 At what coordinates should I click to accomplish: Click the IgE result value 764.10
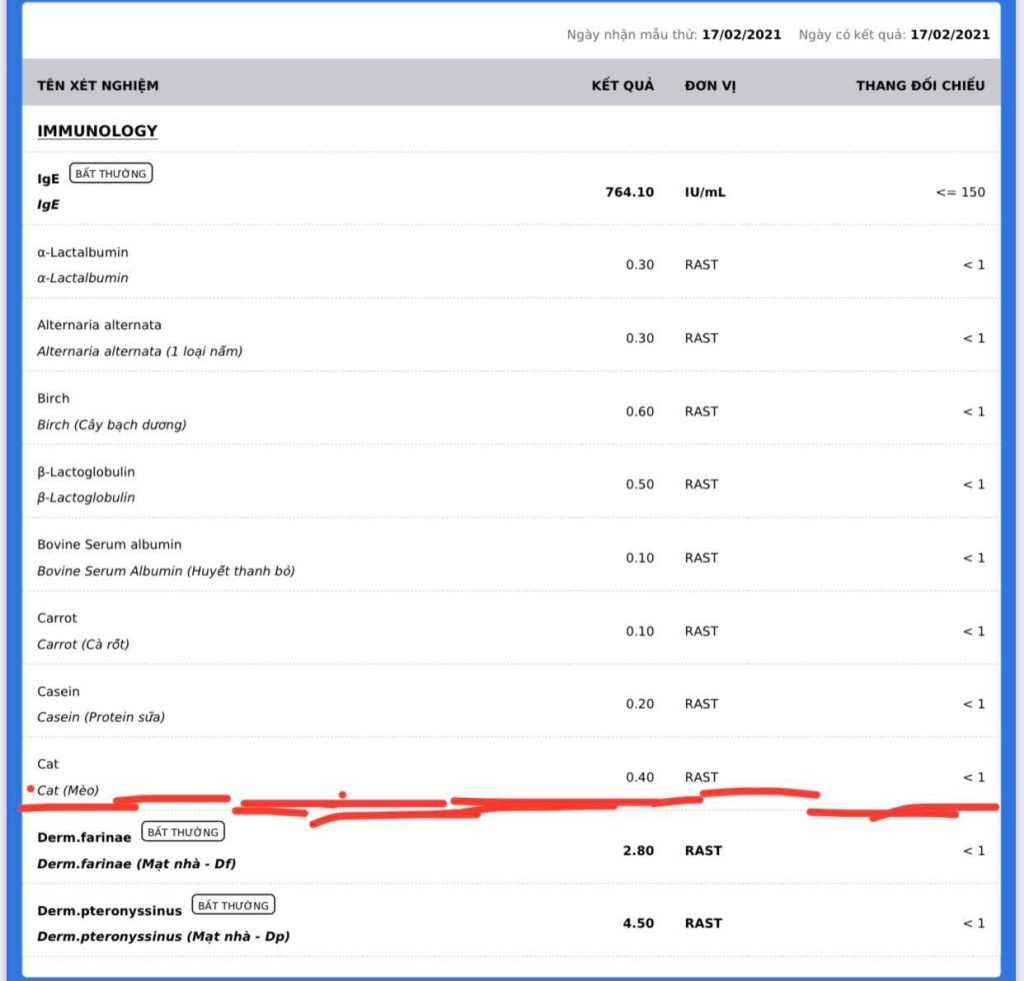(630, 191)
